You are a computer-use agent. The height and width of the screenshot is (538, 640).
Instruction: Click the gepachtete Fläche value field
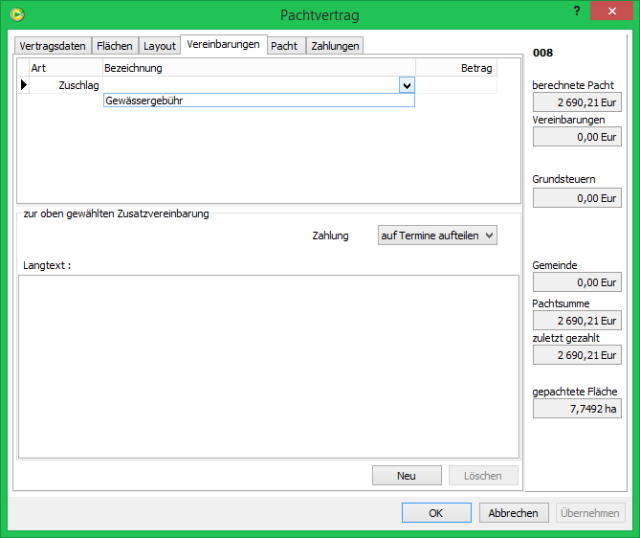coord(577,408)
